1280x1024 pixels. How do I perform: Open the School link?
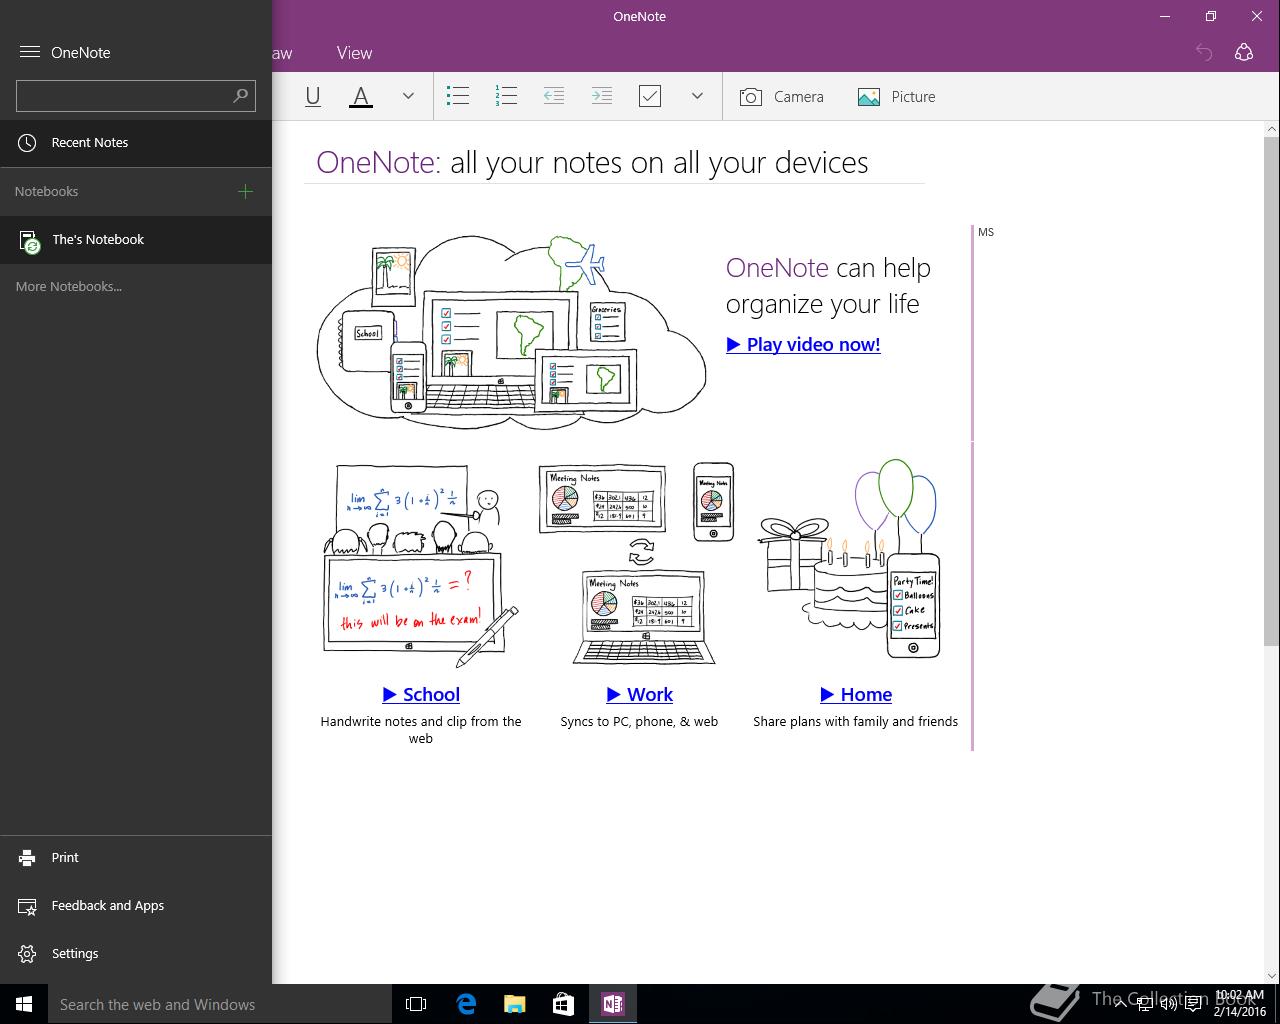click(421, 694)
